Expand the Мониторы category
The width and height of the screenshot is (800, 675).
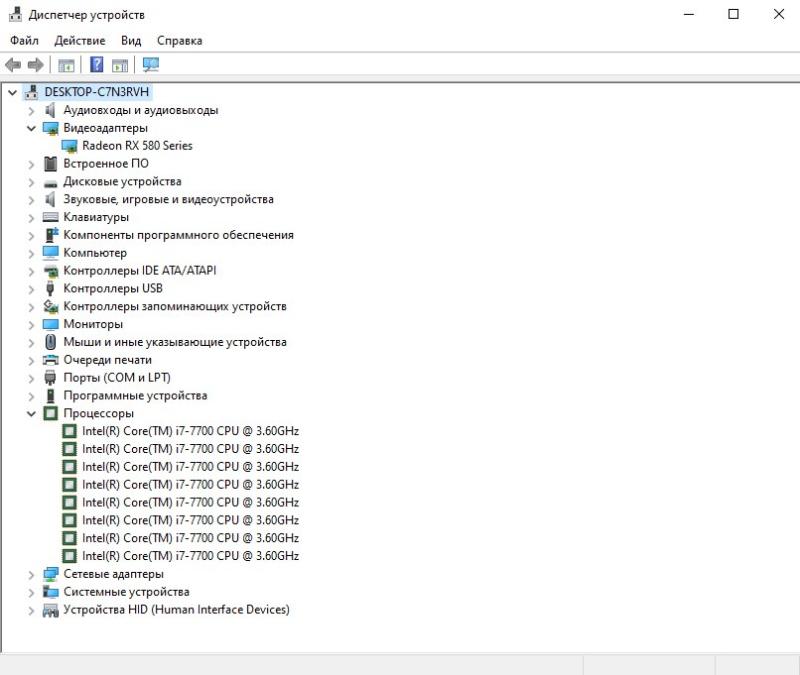coord(31,325)
